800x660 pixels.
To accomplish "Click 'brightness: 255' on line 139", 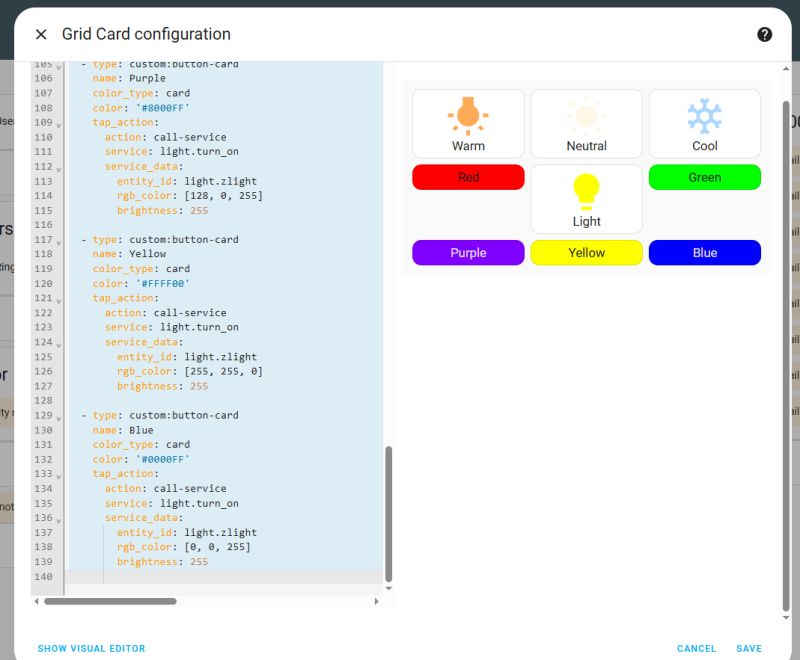I will 162,561.
